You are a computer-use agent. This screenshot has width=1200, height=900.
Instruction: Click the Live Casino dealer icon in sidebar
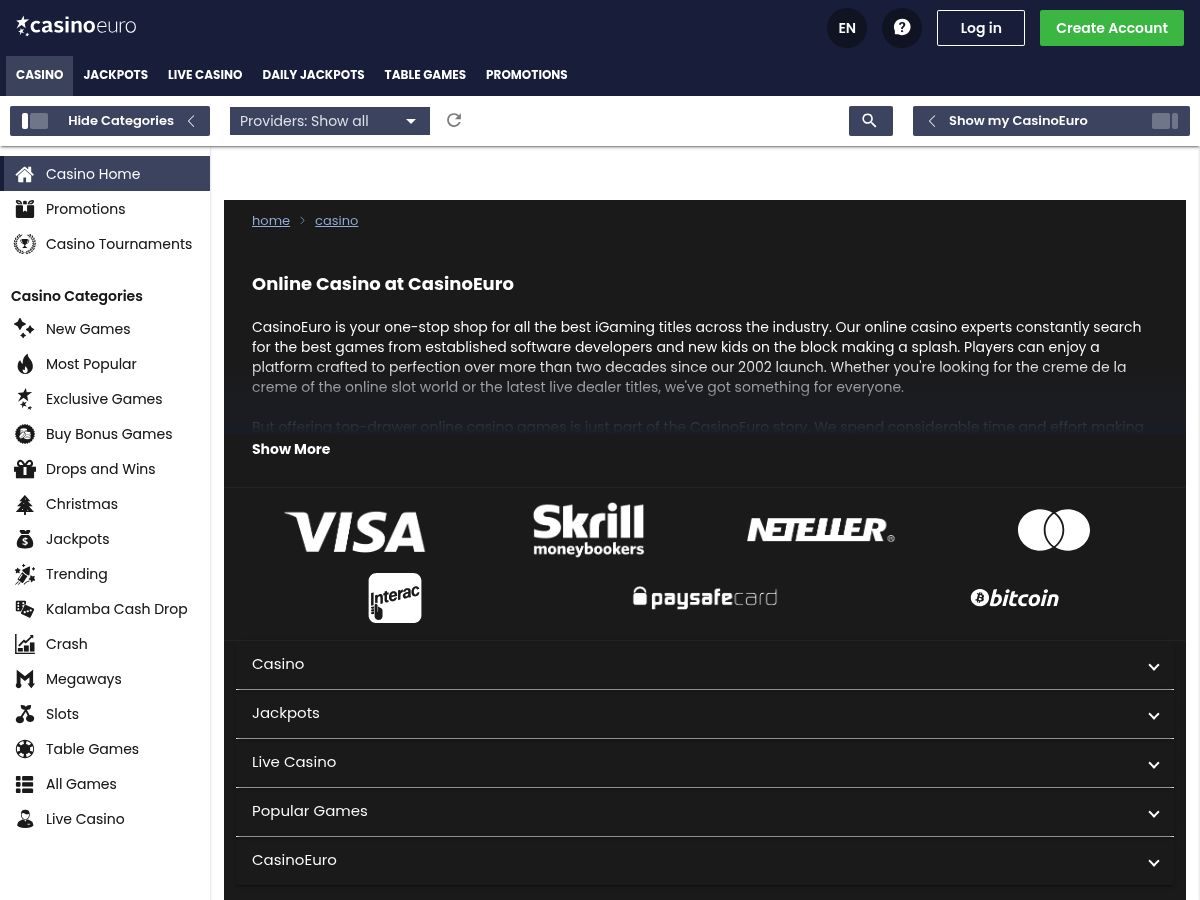25,819
